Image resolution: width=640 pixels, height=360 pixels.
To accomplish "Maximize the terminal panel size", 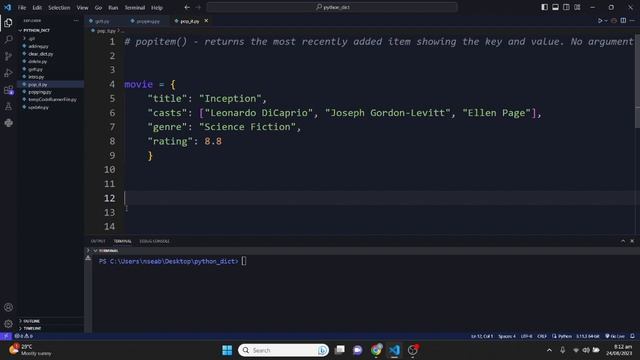I will (623, 241).
